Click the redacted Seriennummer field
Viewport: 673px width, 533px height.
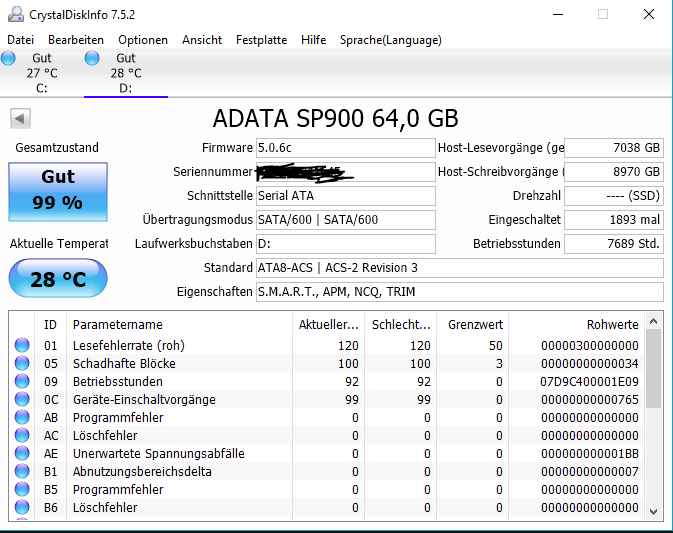[x=346, y=172]
